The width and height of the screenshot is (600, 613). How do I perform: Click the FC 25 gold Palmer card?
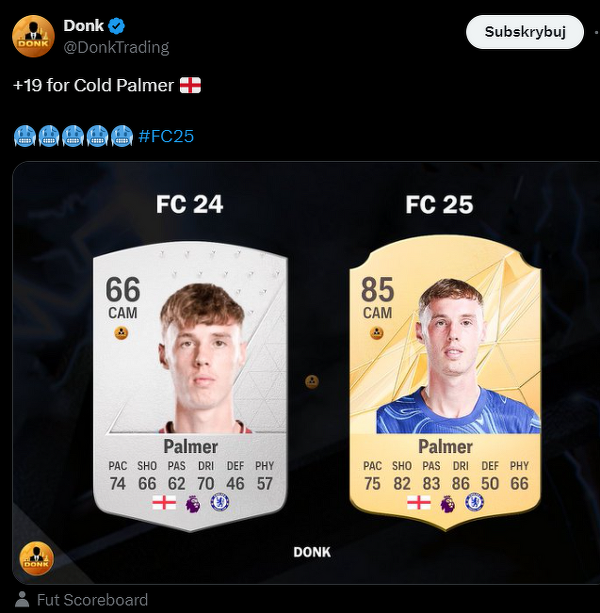[x=445, y=383]
